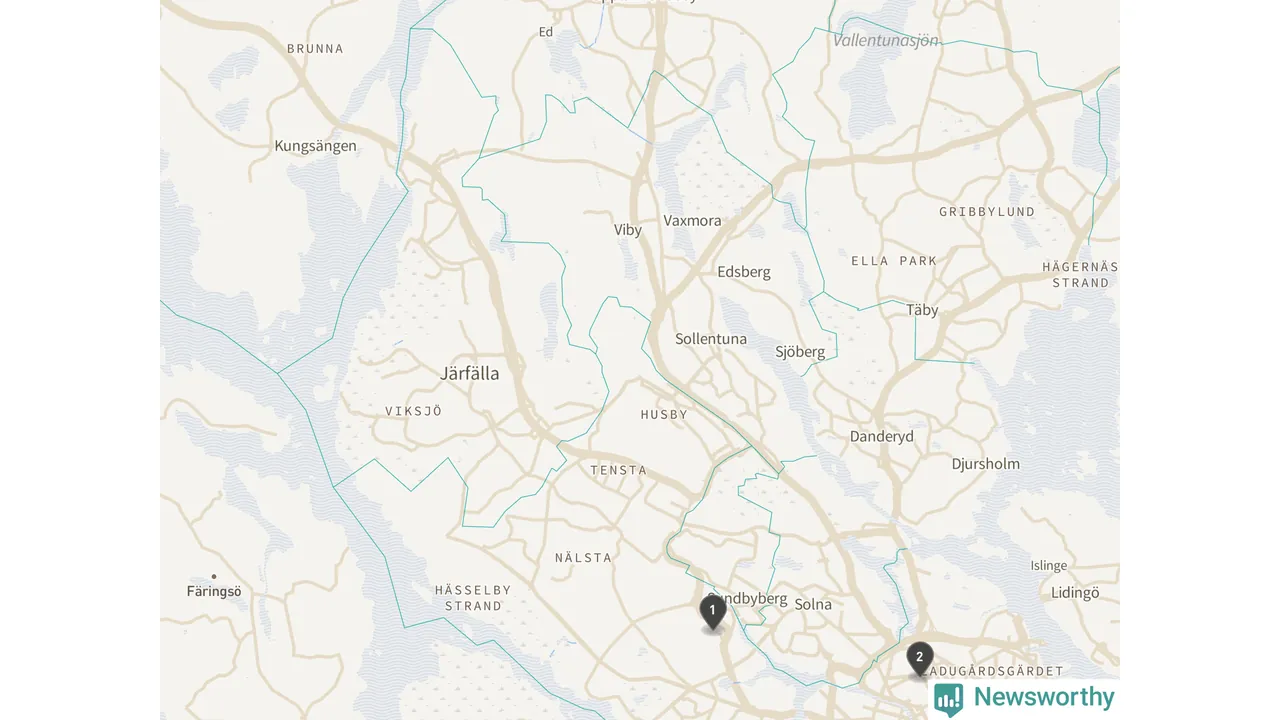Select the Edsberg place label
This screenshot has height=720, width=1280.
pos(744,272)
